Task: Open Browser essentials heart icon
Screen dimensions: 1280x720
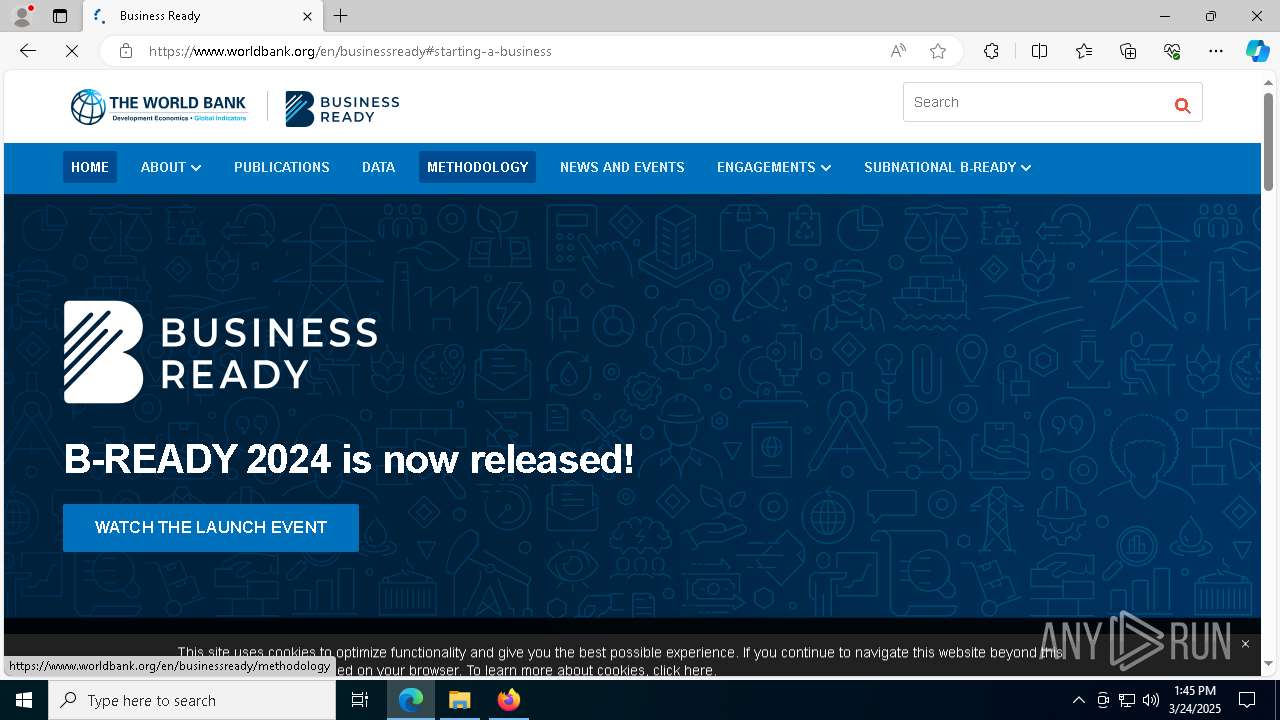Action: coord(1172,51)
